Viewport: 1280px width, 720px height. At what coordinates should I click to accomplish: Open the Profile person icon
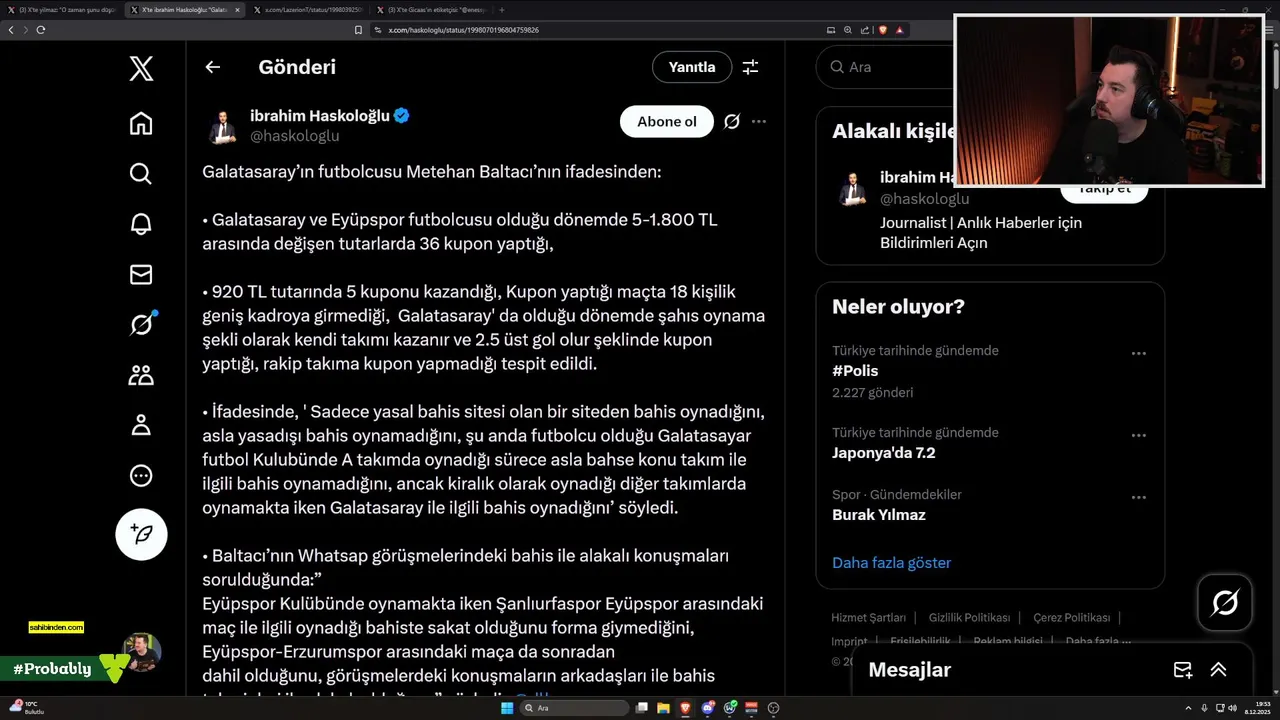click(x=141, y=425)
